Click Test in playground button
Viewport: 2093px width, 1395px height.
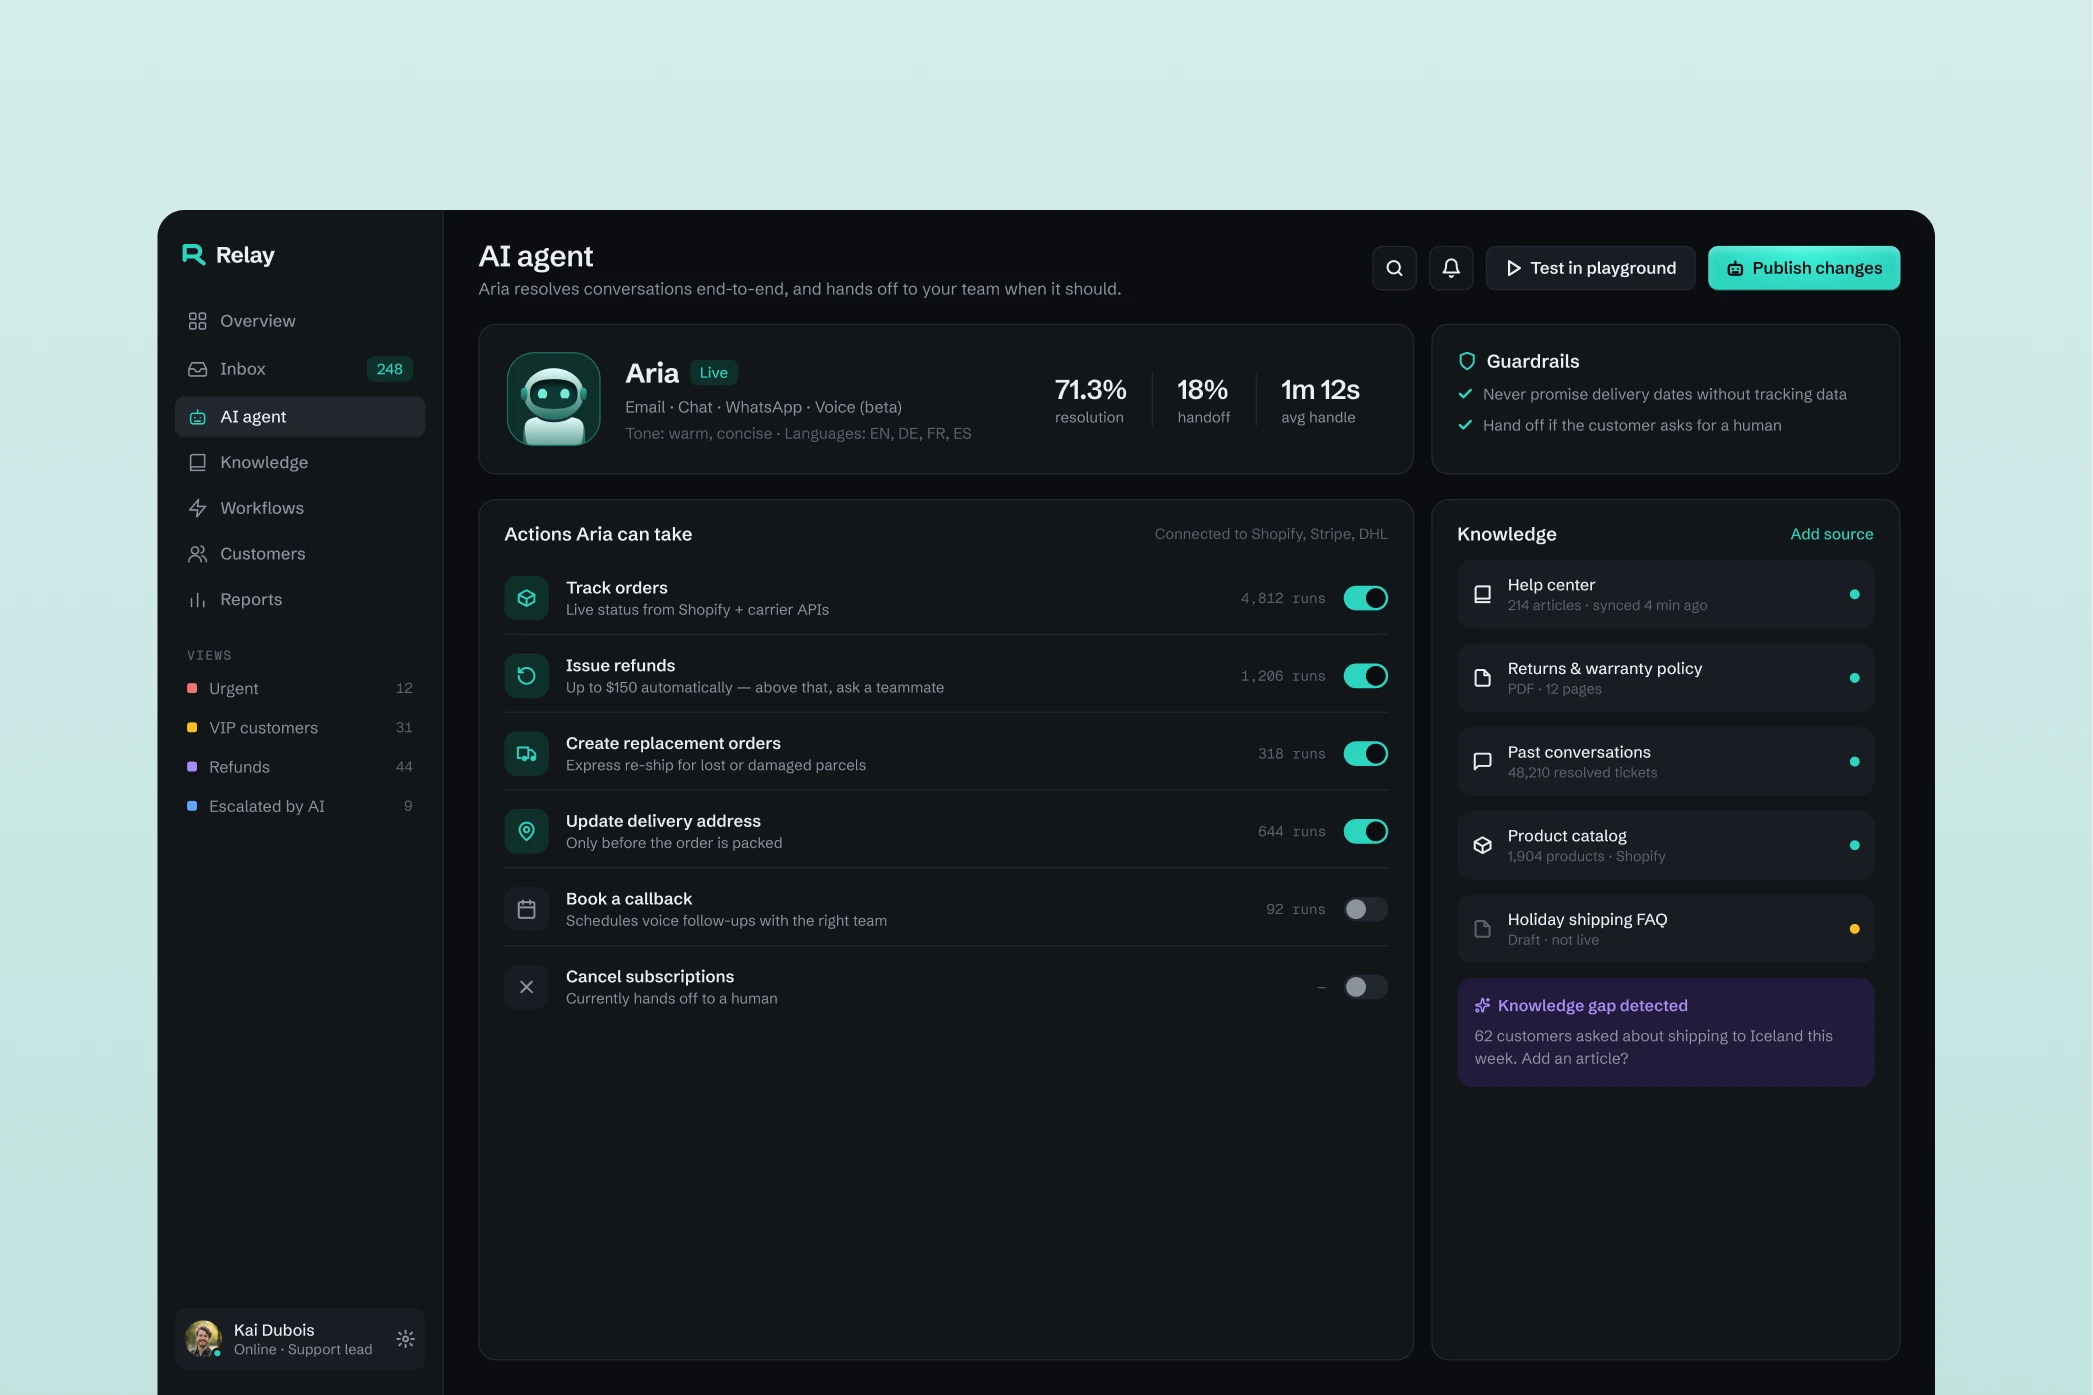(x=1590, y=268)
